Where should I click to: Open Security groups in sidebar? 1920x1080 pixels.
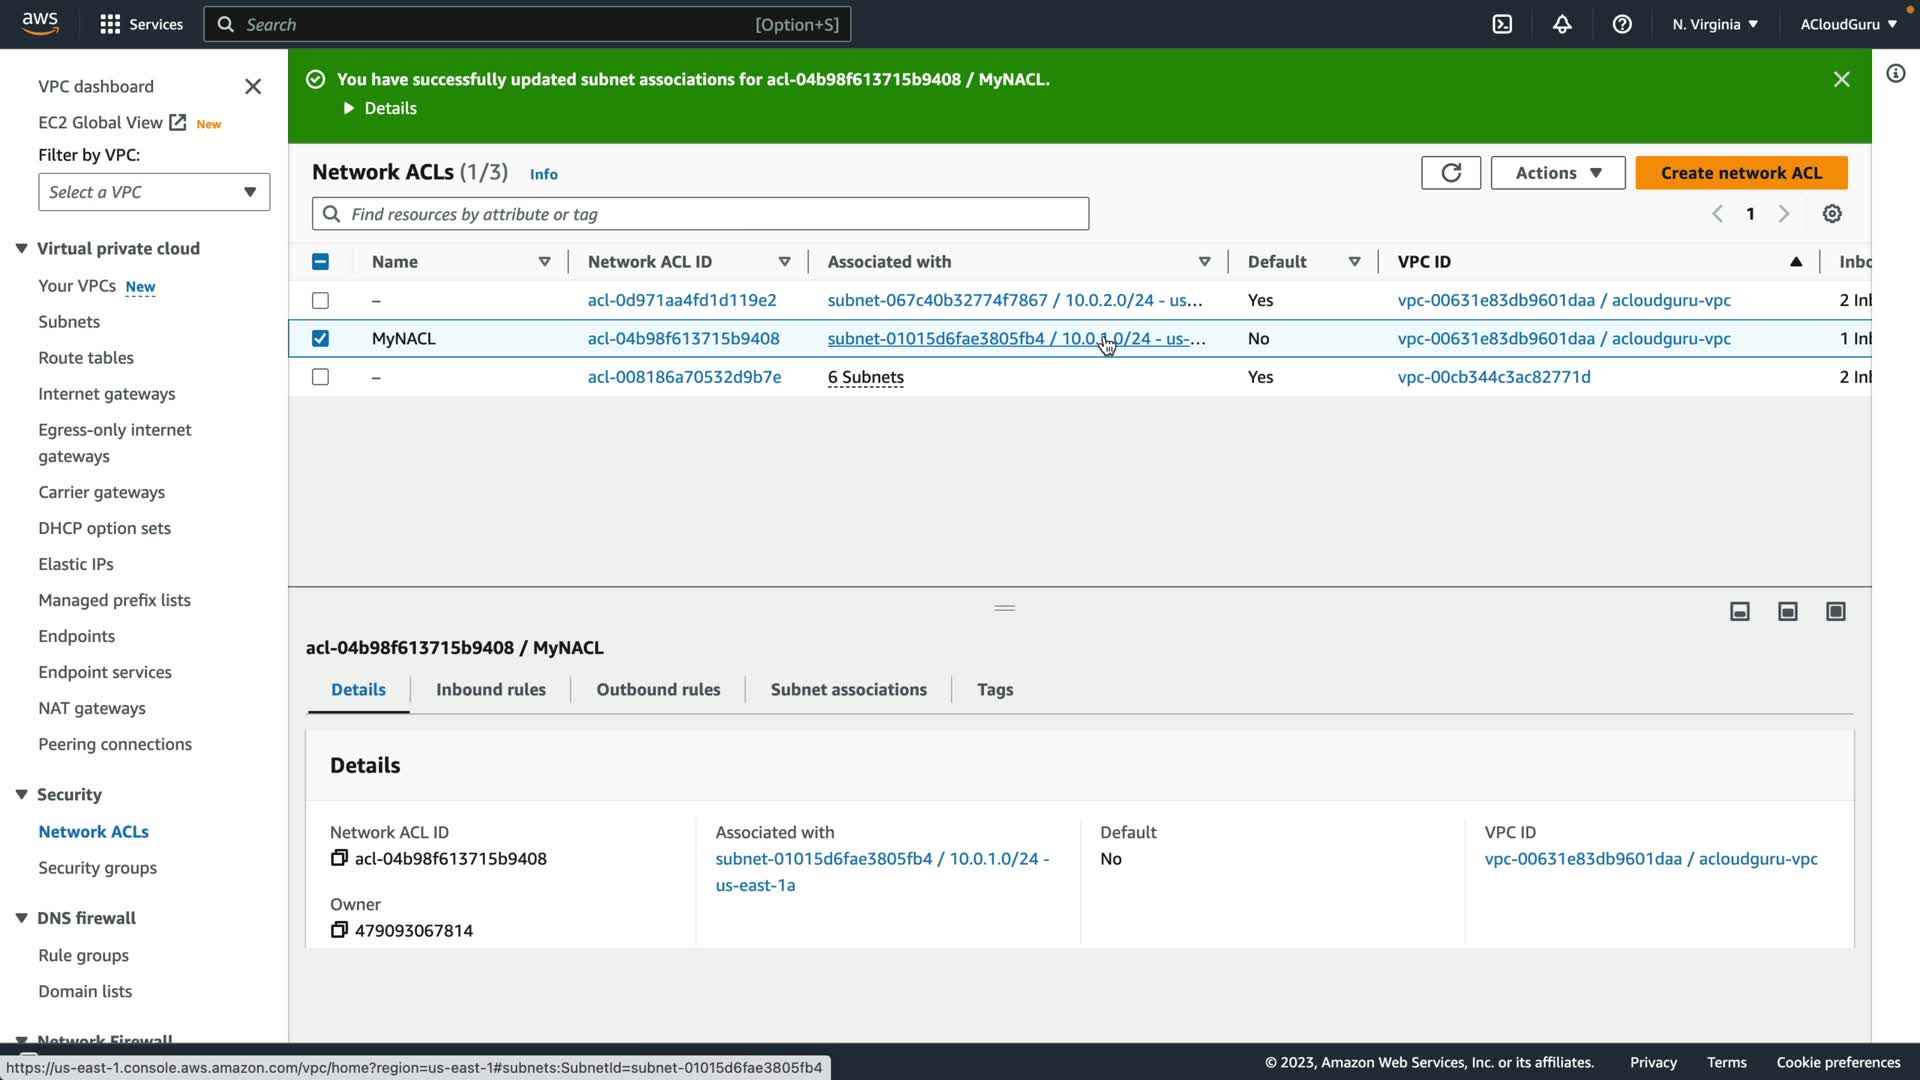point(97,867)
